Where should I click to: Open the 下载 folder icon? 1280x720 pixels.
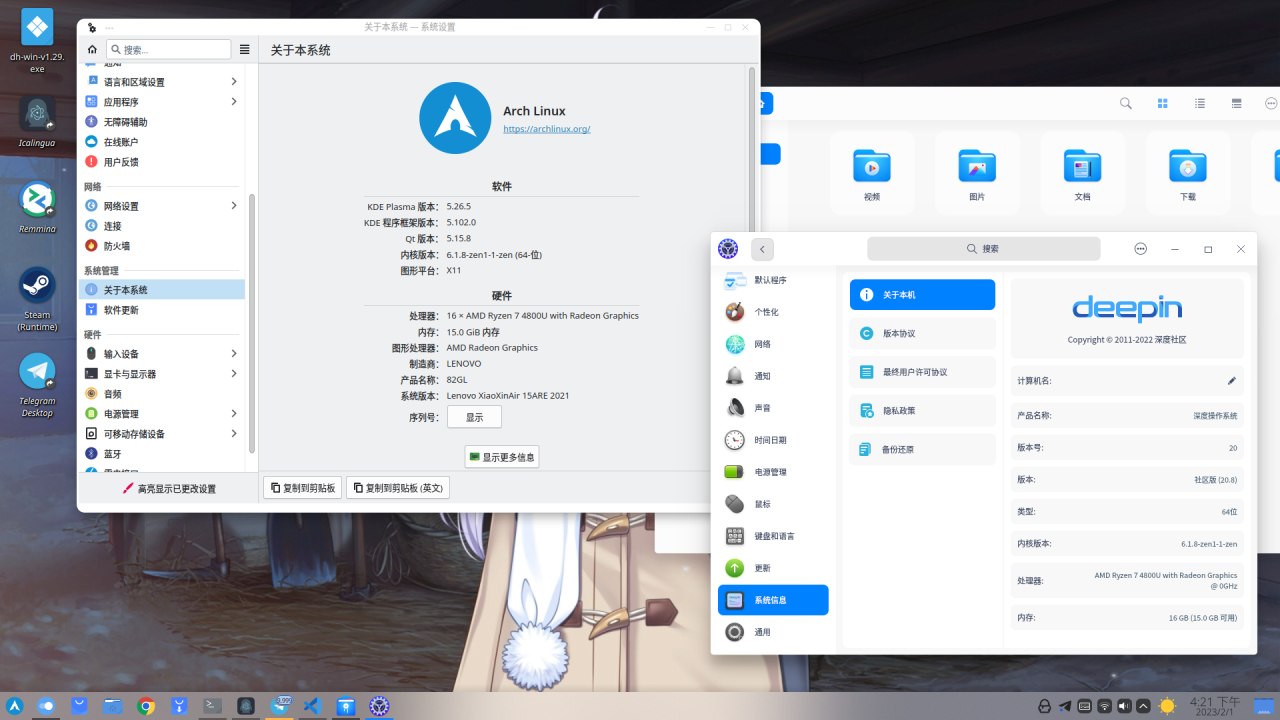click(x=1187, y=166)
